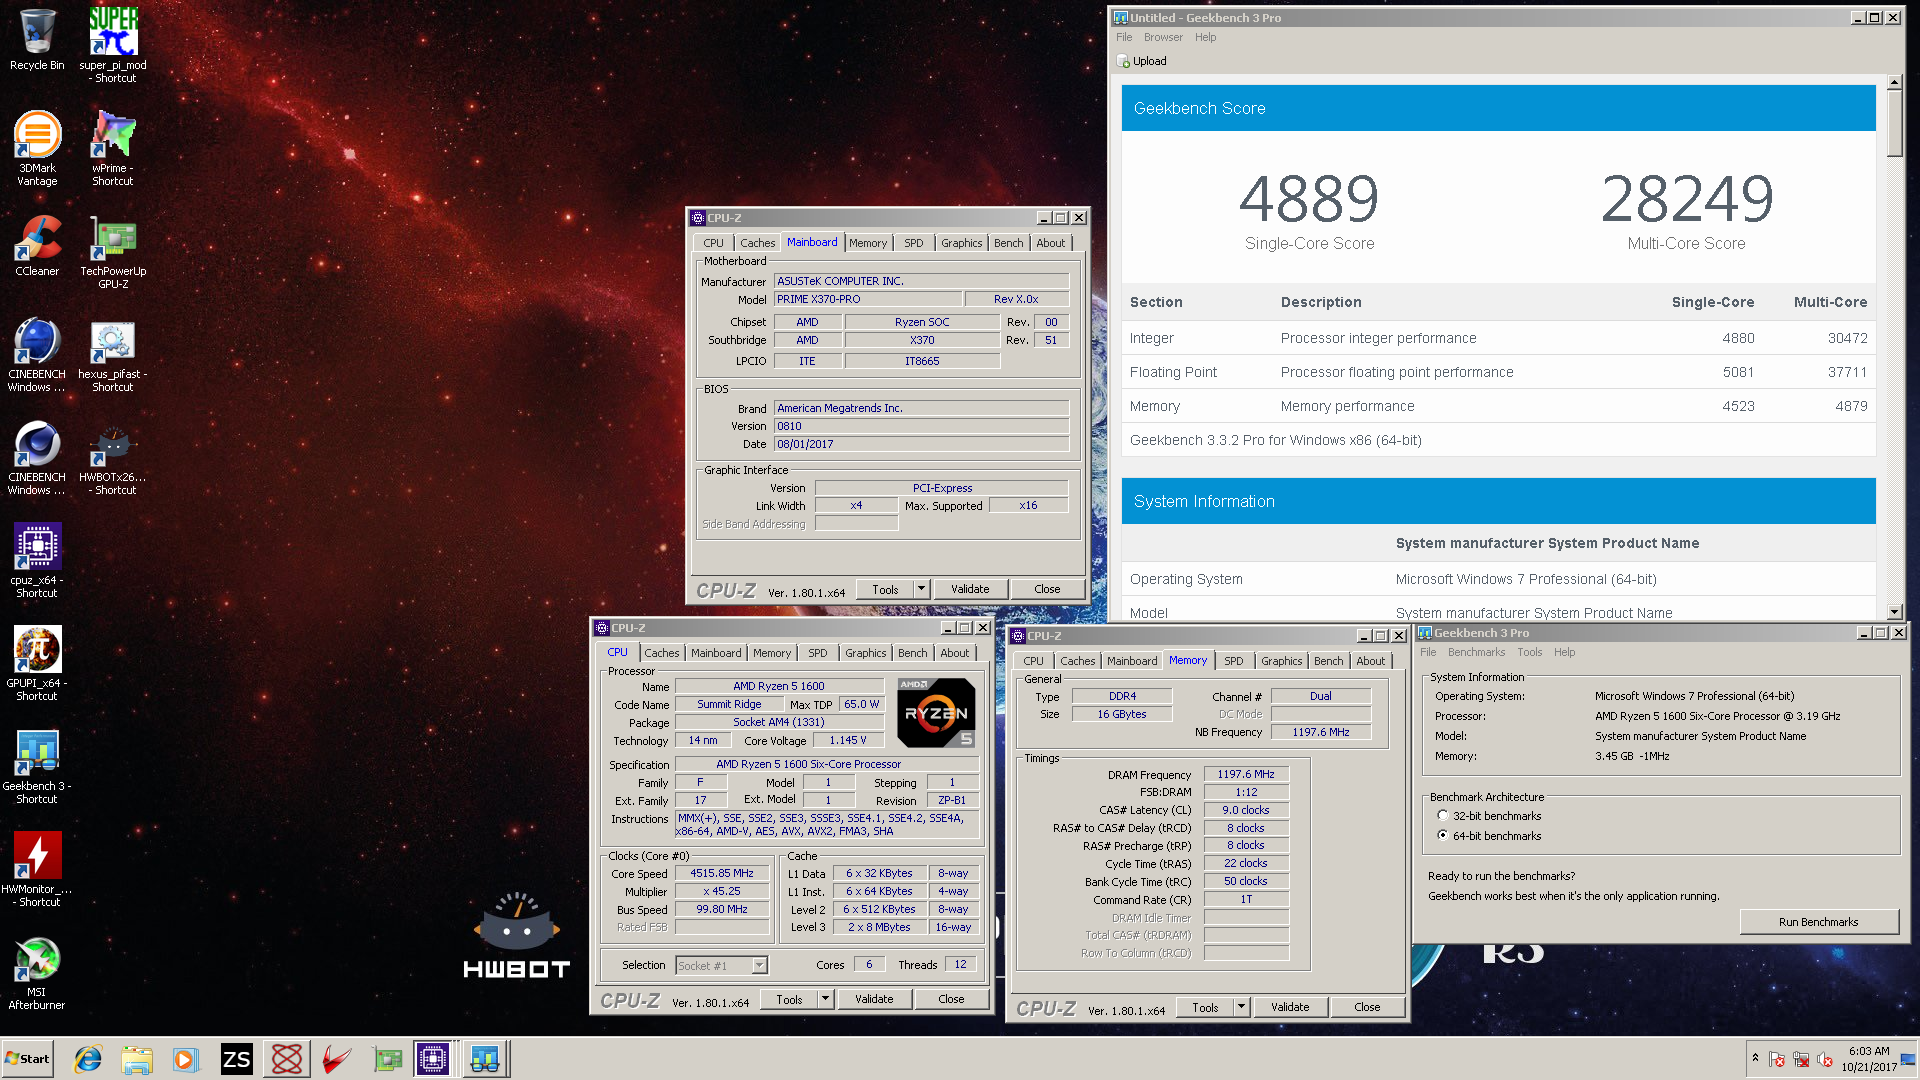Open HWBOTx265 shortcut icon

(x=113, y=458)
